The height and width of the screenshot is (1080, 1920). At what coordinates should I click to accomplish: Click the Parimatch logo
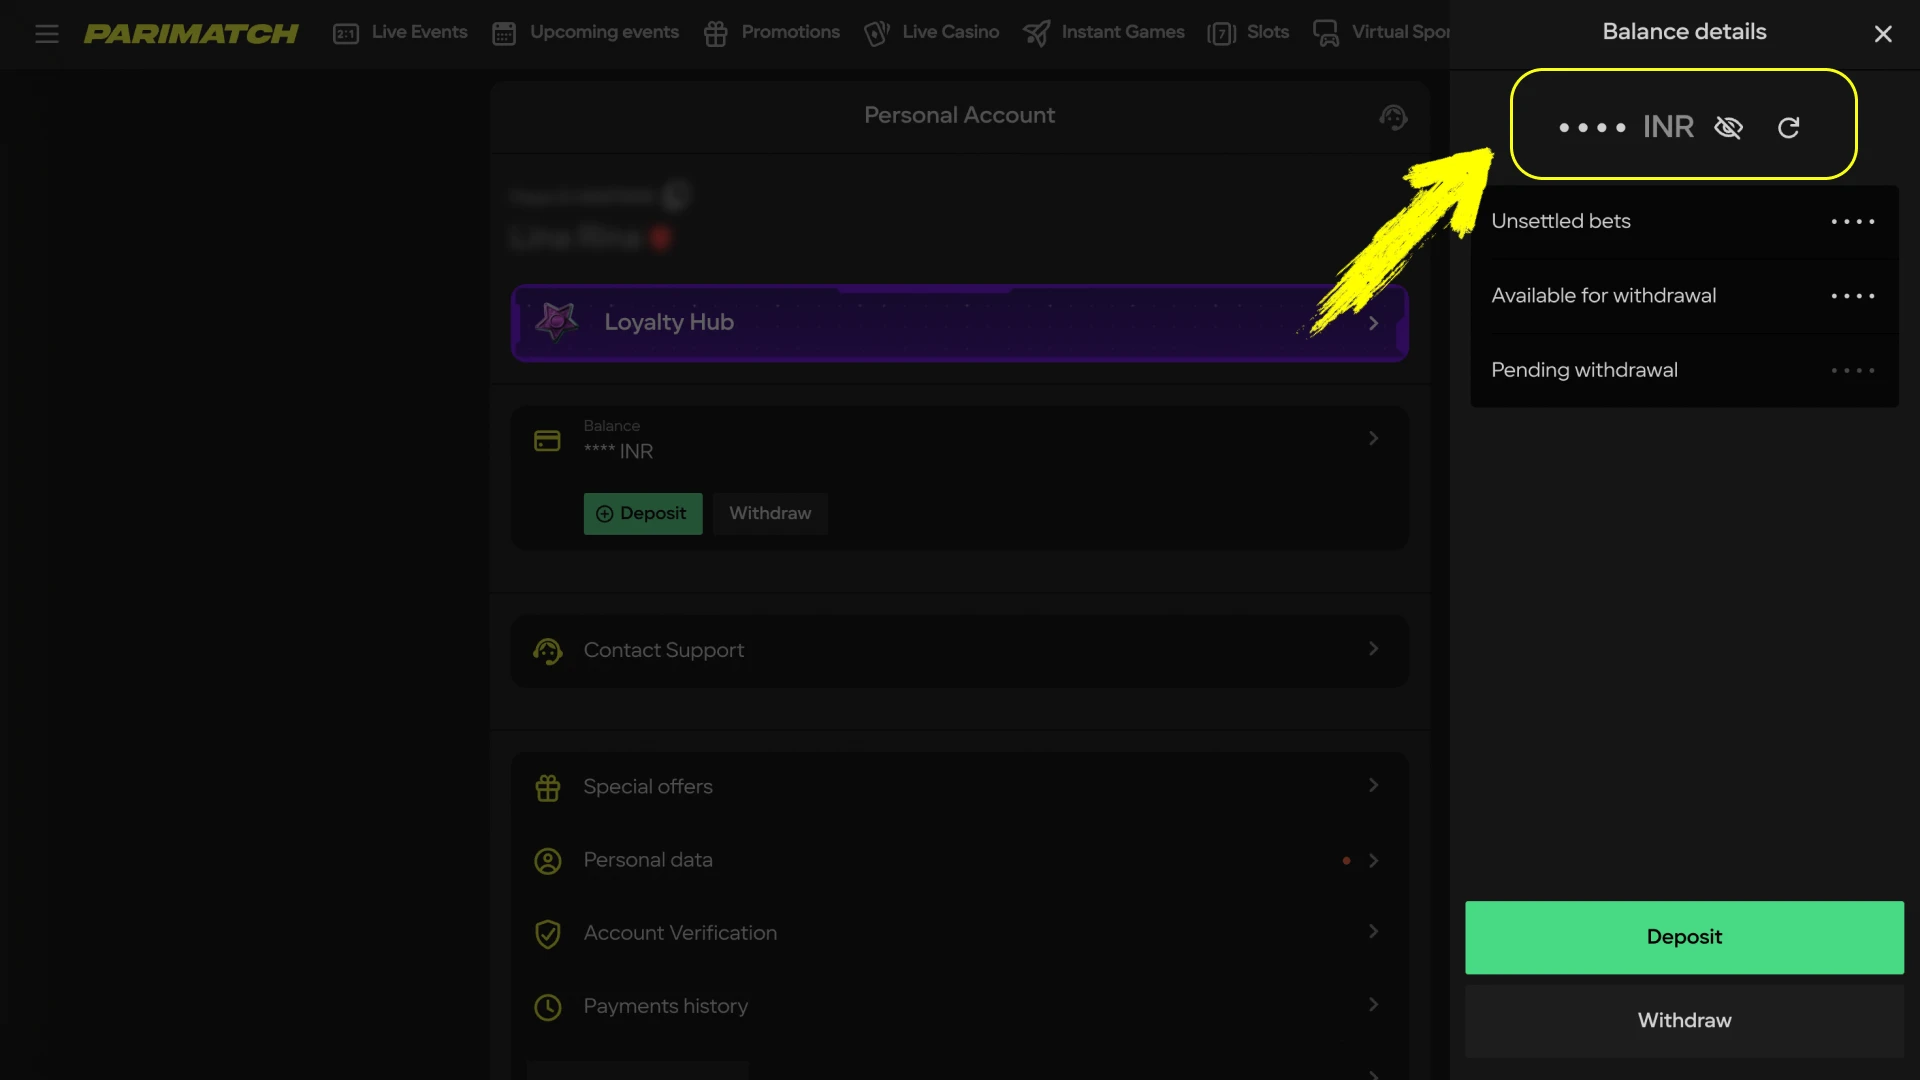click(x=191, y=34)
